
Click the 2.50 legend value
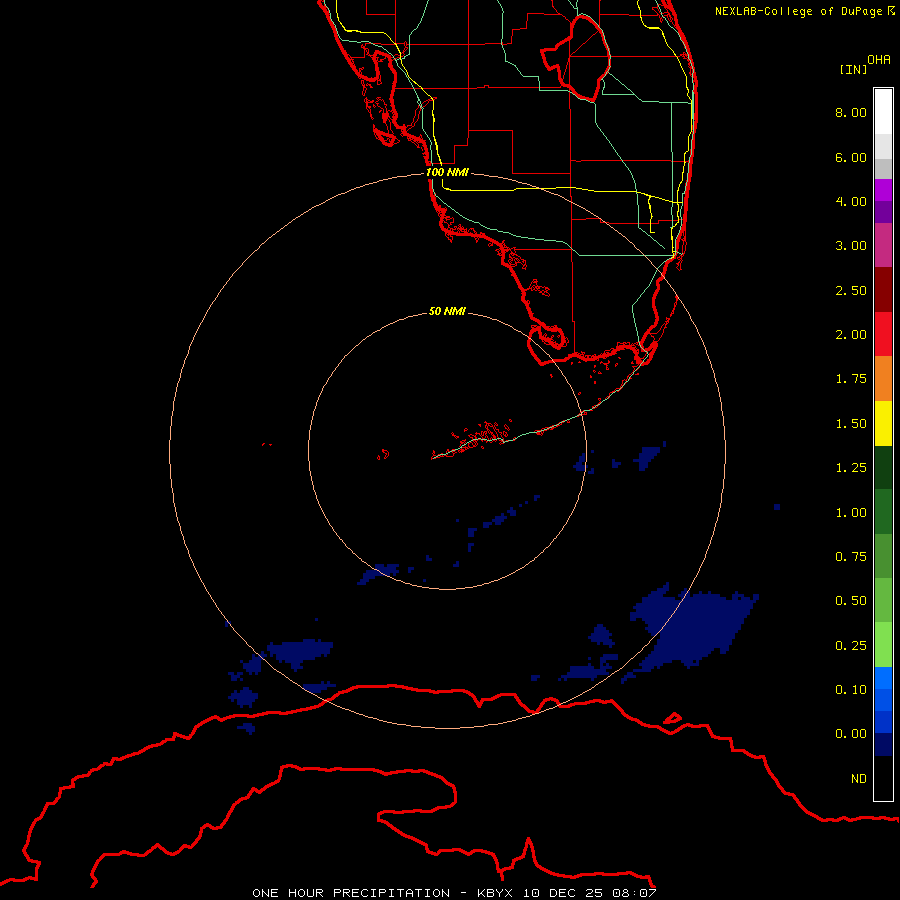(851, 290)
